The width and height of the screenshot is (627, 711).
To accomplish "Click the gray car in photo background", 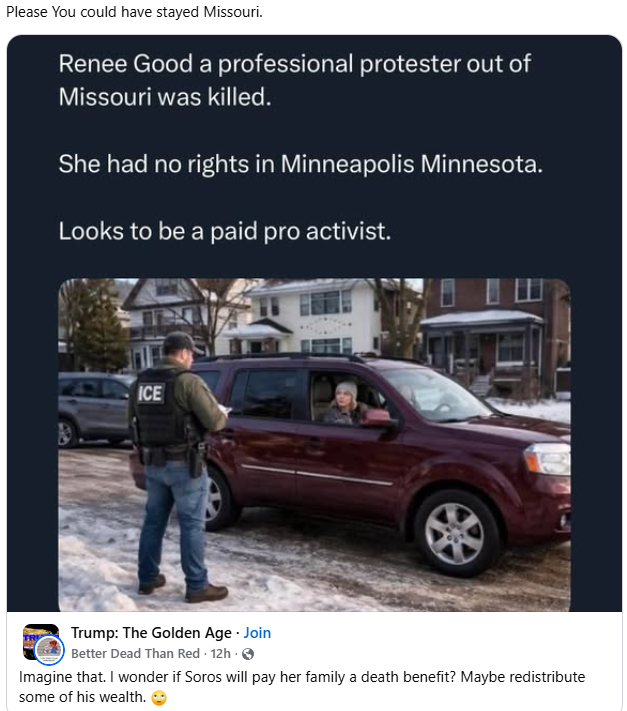I will [x=95, y=408].
